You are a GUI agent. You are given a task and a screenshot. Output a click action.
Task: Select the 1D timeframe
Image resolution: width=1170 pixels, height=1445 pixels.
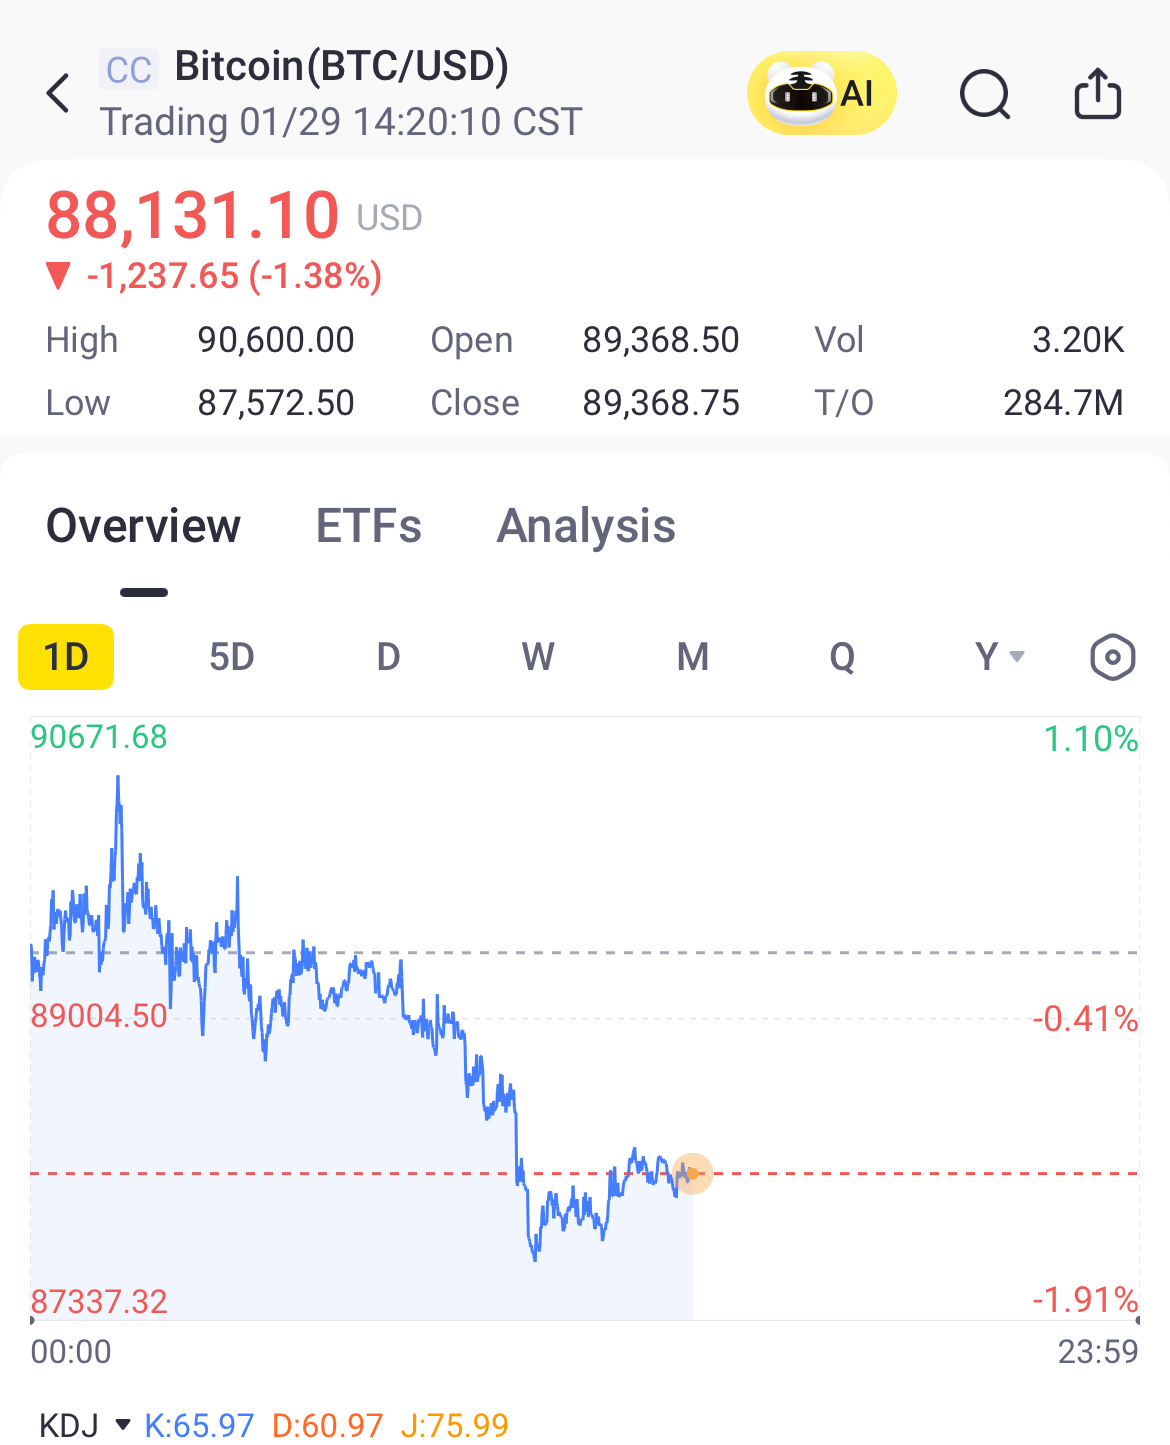pyautogui.click(x=66, y=657)
